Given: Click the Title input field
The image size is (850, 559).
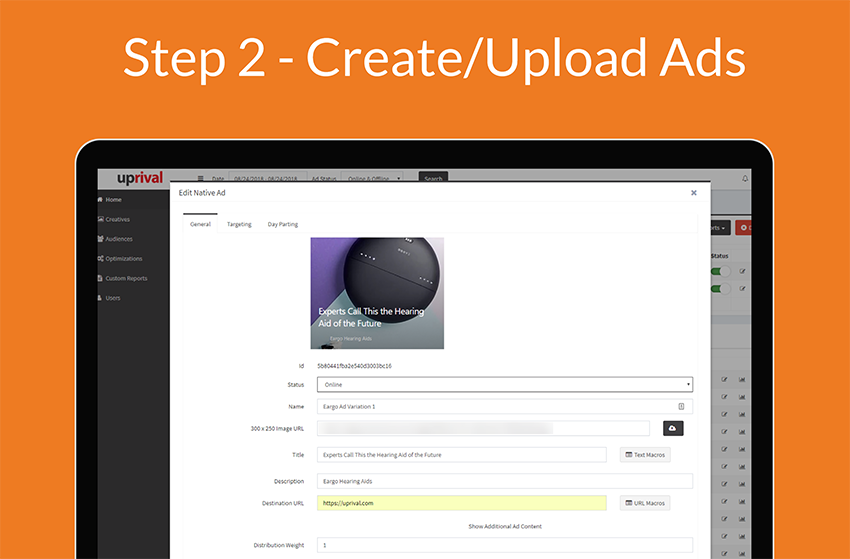Looking at the screenshot, I should (x=461, y=454).
